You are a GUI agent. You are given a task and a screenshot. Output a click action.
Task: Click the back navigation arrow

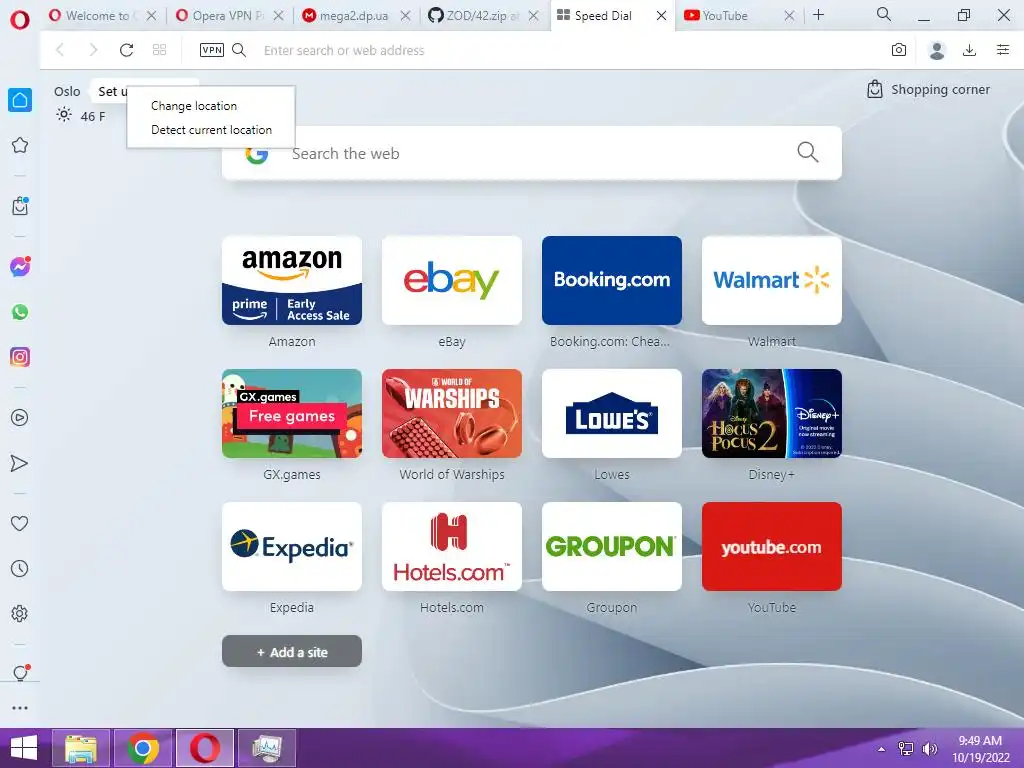coord(60,50)
